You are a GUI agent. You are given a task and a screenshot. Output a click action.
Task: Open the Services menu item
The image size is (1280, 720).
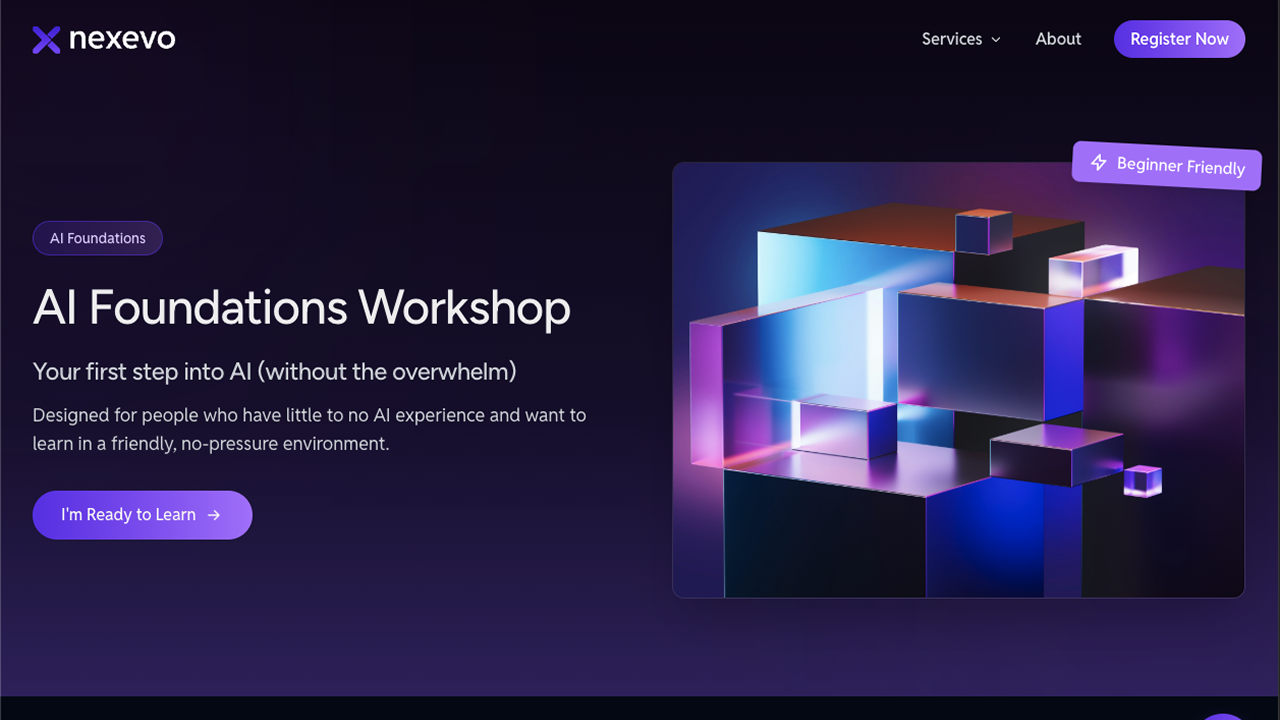(961, 39)
